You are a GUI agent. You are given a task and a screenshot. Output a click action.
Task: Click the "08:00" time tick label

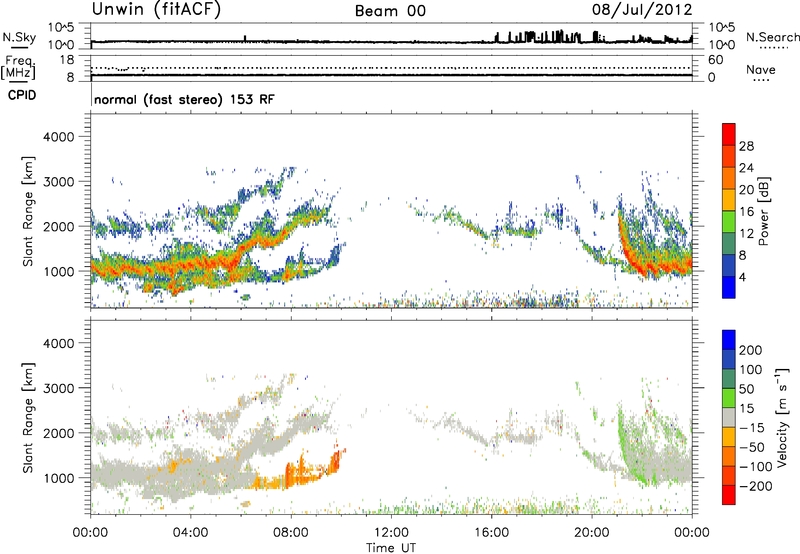click(x=291, y=533)
